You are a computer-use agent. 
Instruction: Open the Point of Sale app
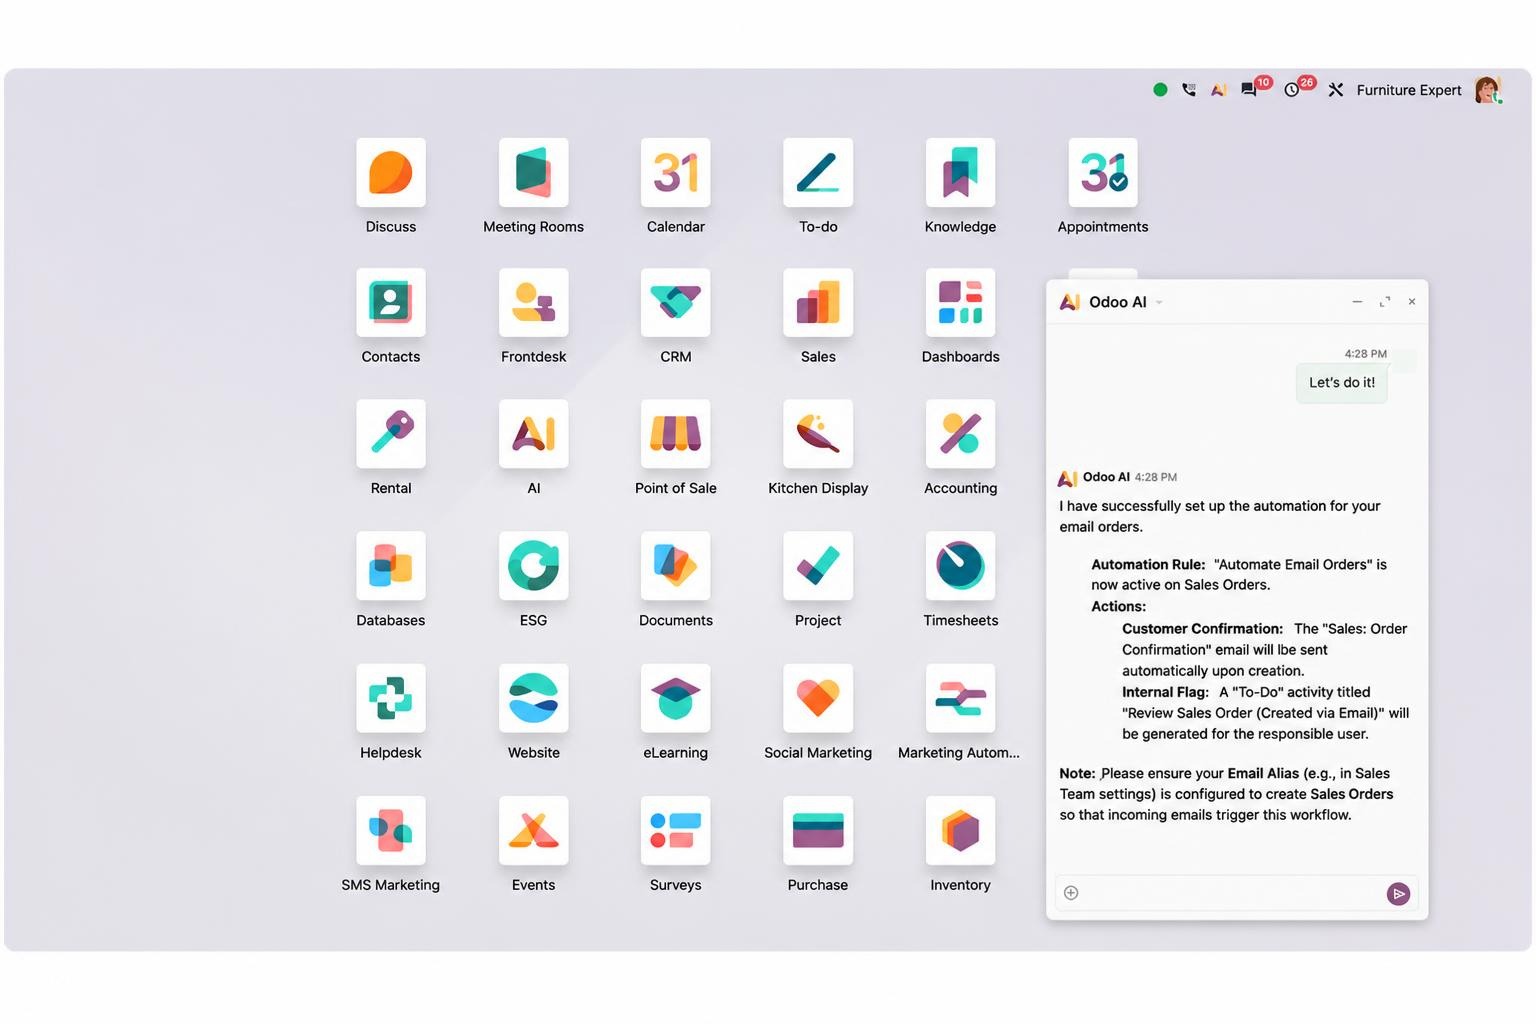[x=676, y=434]
